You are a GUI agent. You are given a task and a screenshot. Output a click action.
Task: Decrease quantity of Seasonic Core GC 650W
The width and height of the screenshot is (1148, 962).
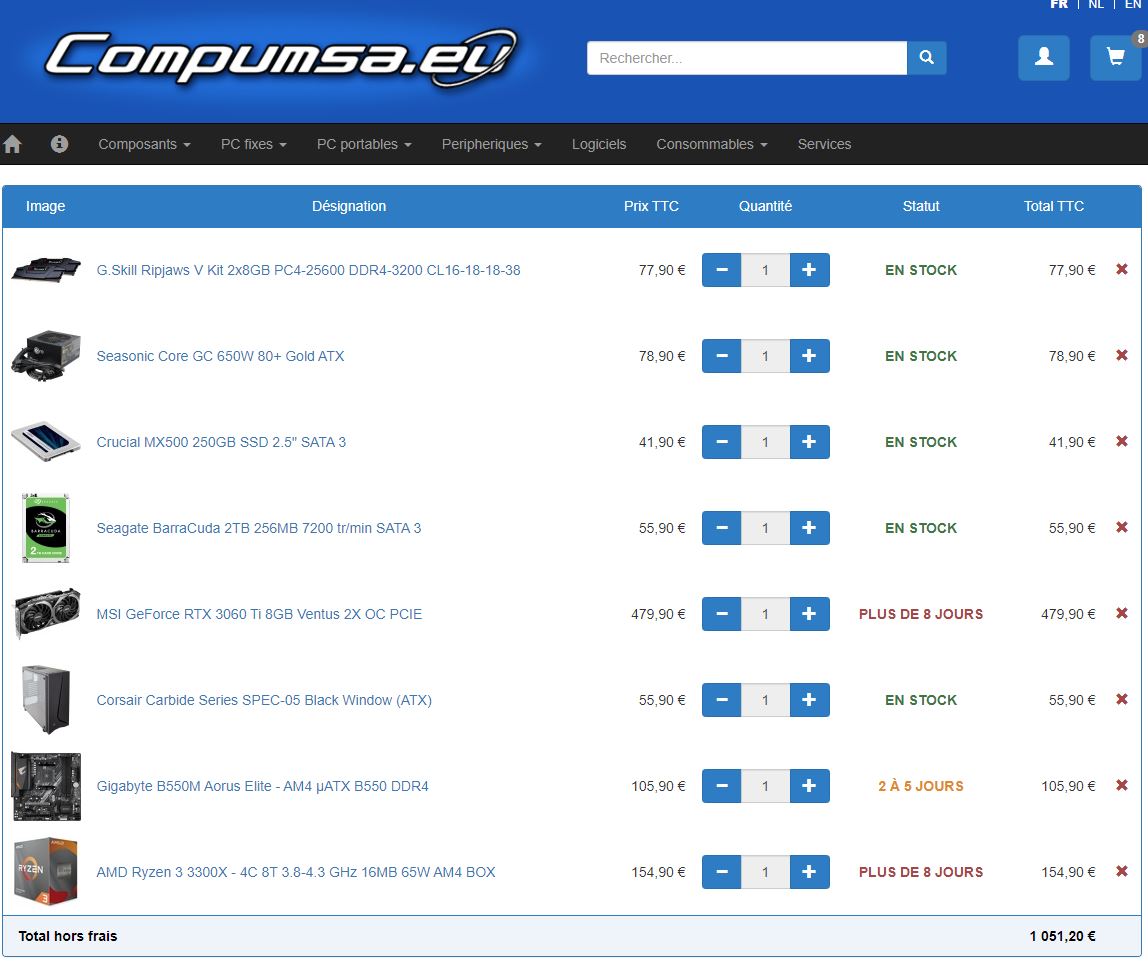coord(722,356)
